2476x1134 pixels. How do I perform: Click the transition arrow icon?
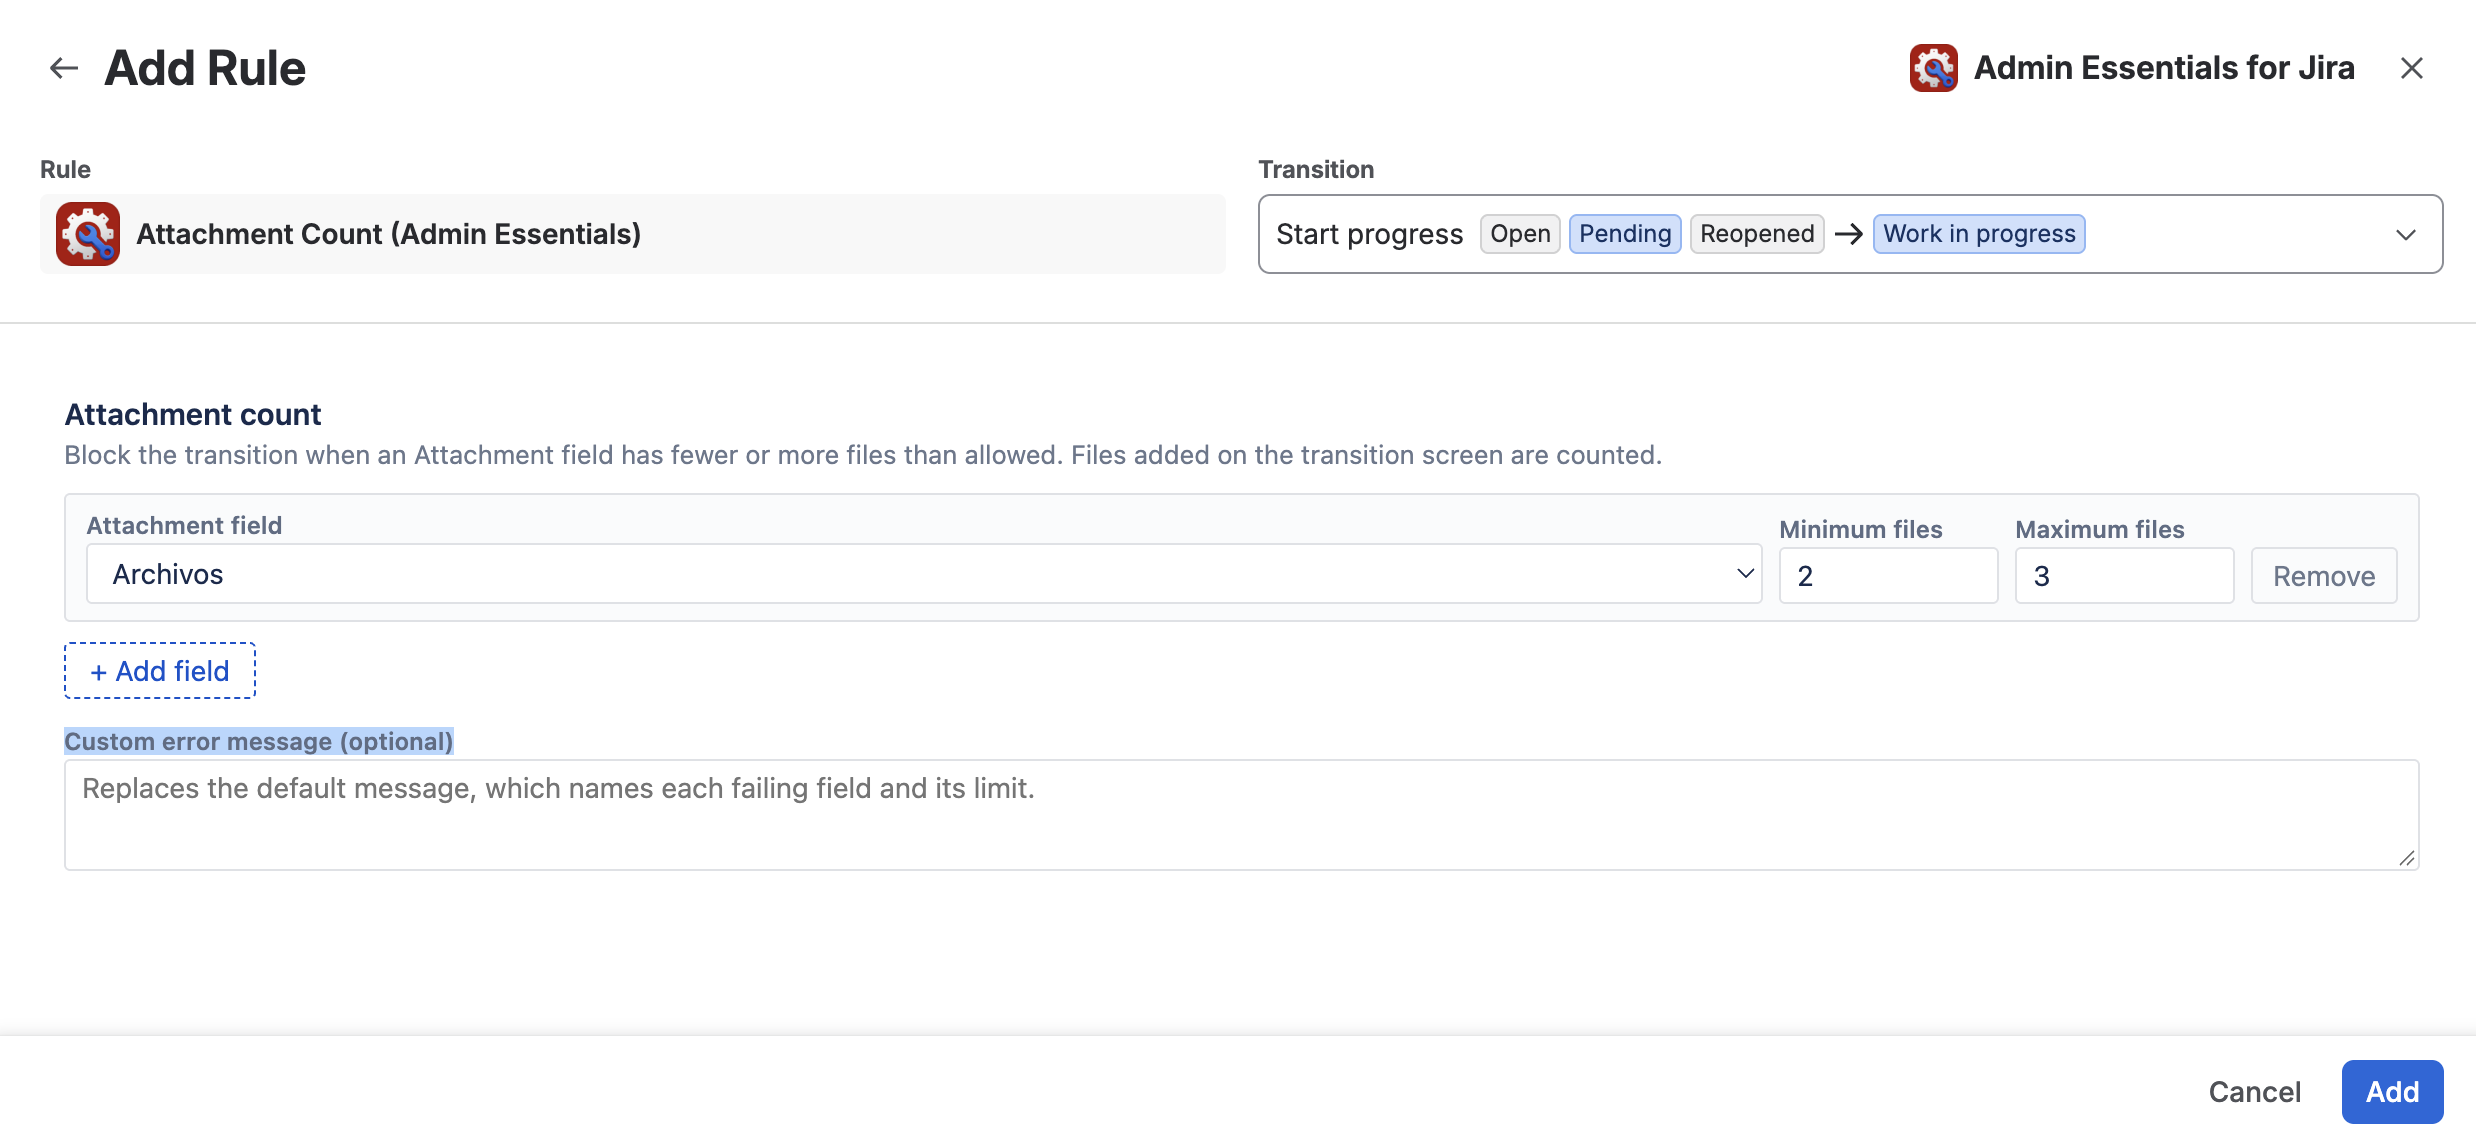tap(1849, 234)
